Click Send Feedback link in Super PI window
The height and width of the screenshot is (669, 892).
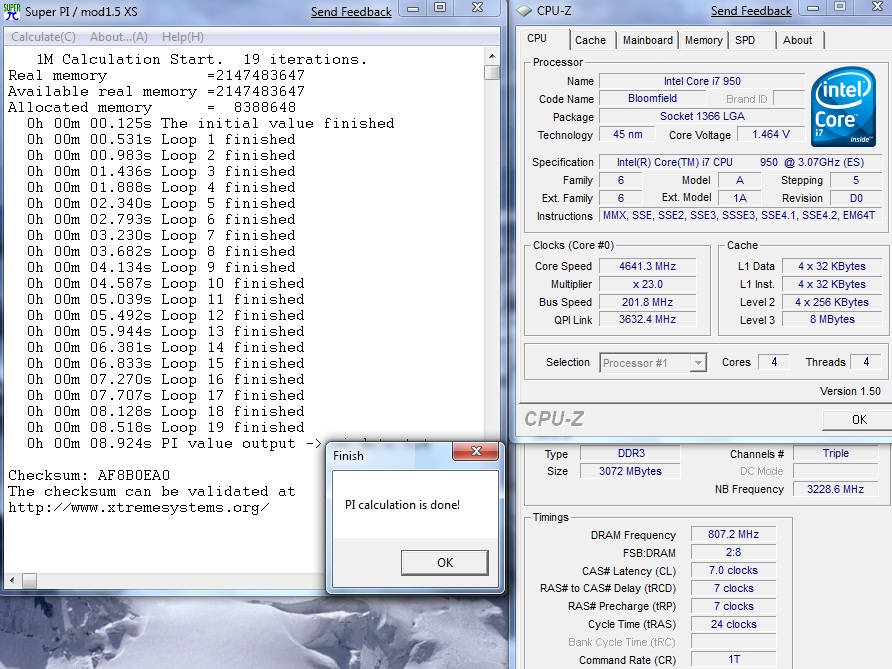pos(351,12)
